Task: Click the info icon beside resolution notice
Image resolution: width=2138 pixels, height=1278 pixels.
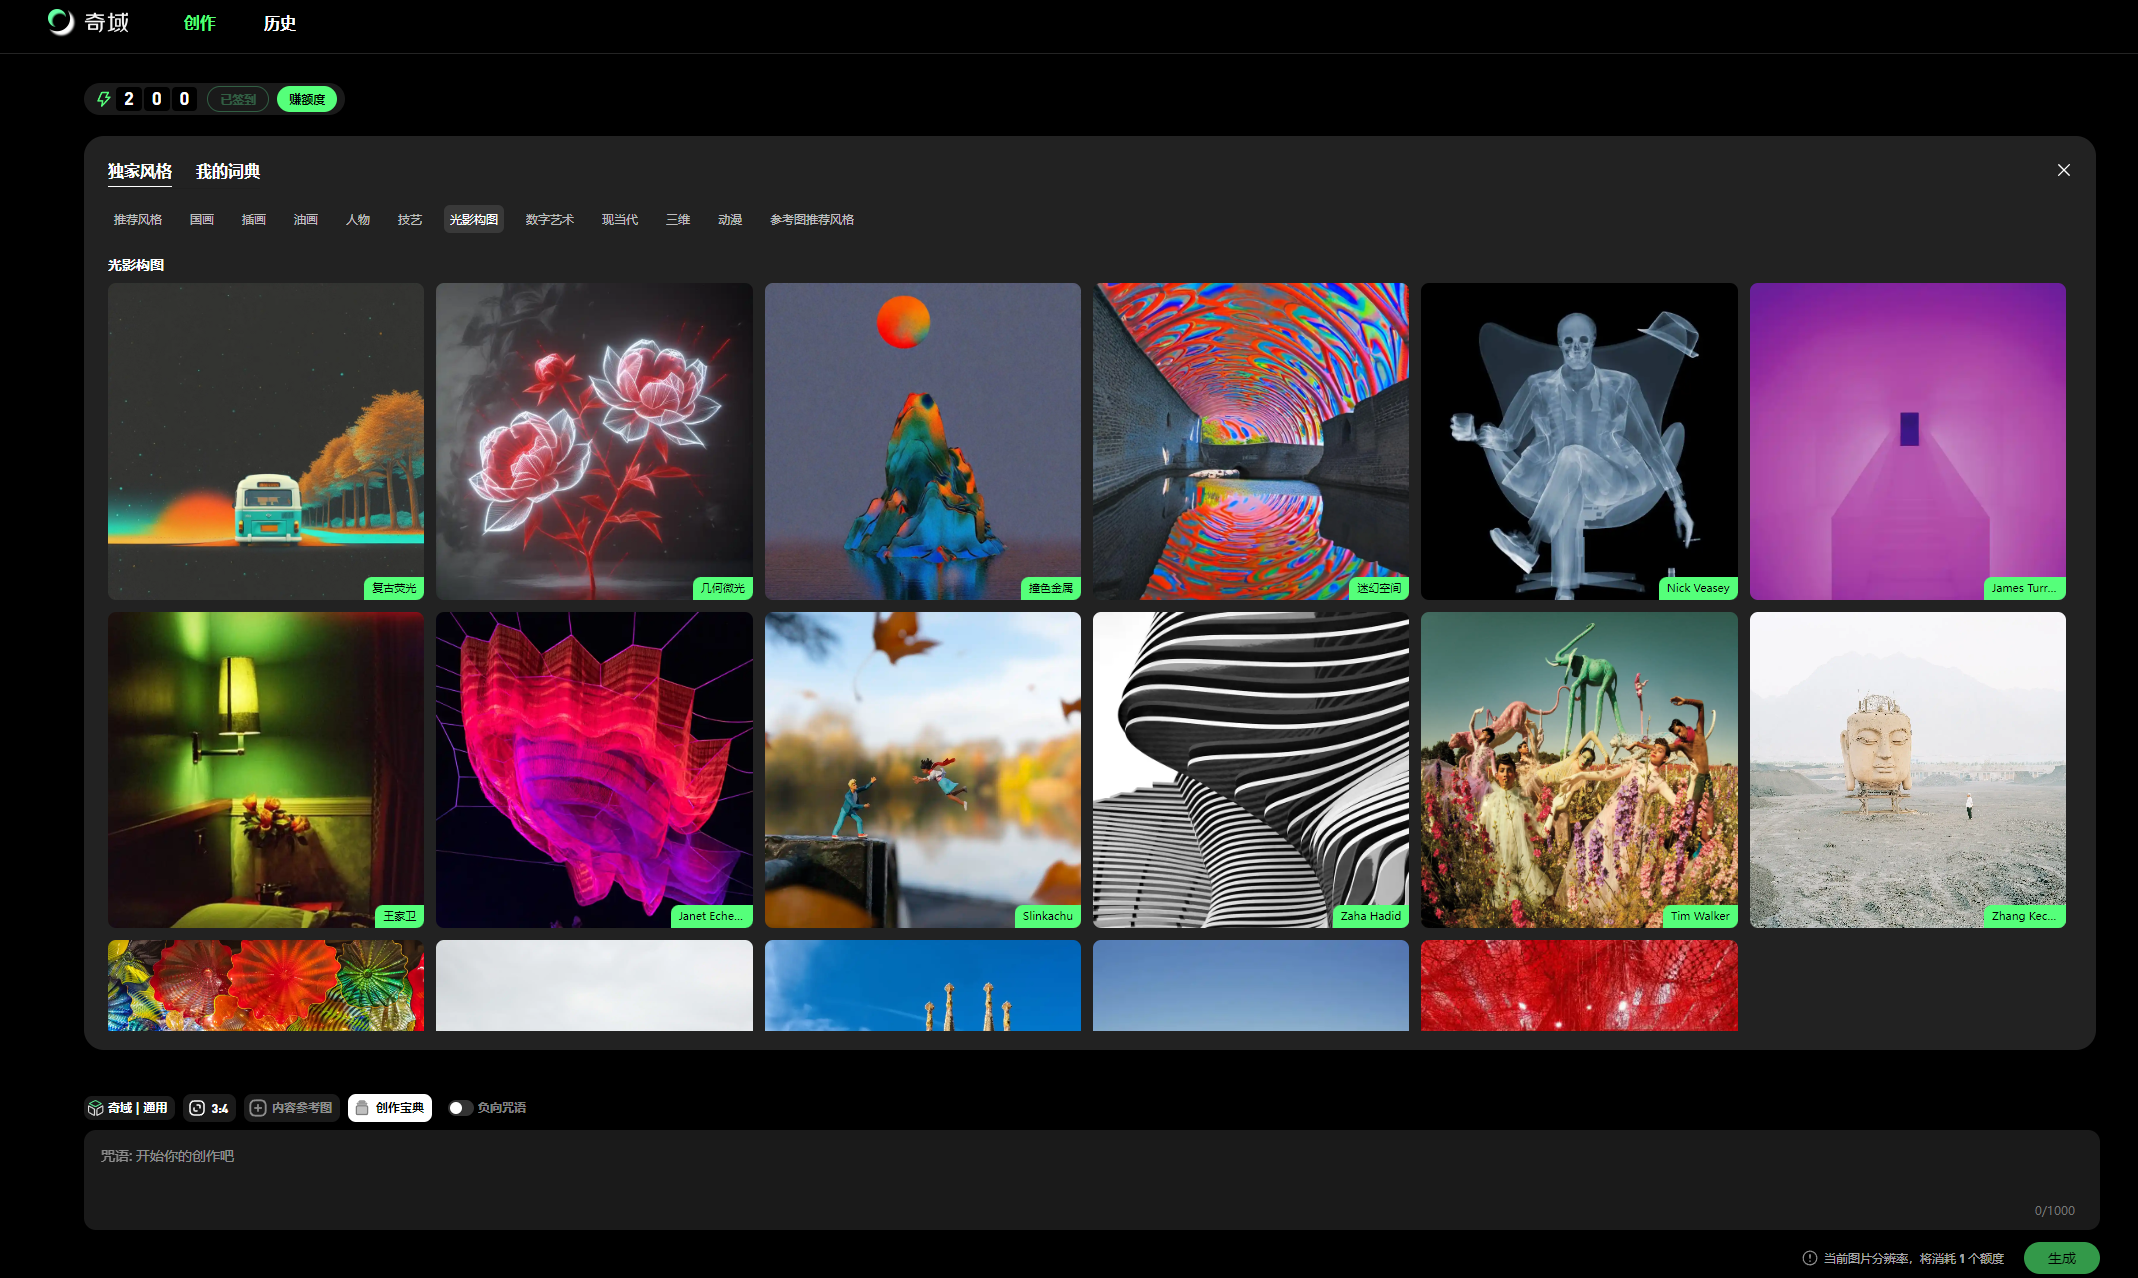Action: [1809, 1258]
